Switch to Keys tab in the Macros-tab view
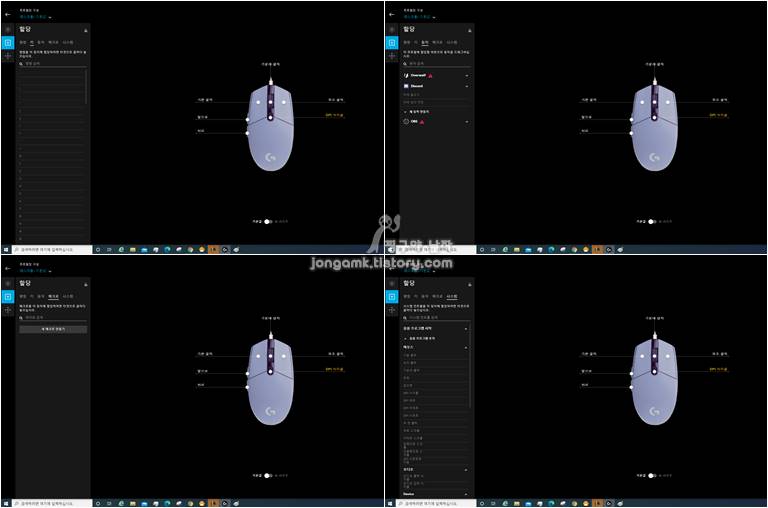 (x=32, y=296)
